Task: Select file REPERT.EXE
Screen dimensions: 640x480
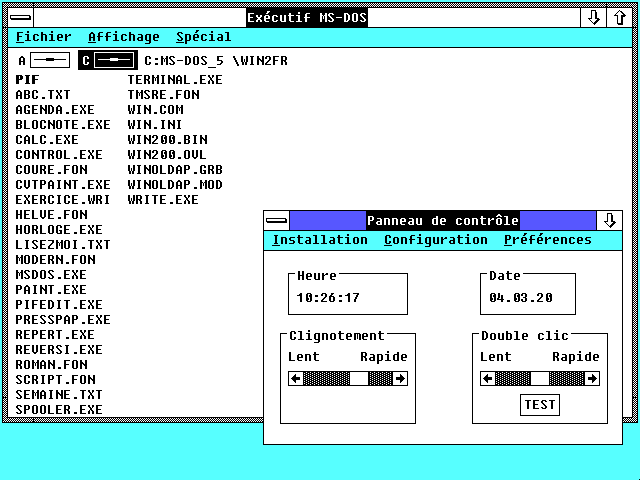Action: coord(55,335)
